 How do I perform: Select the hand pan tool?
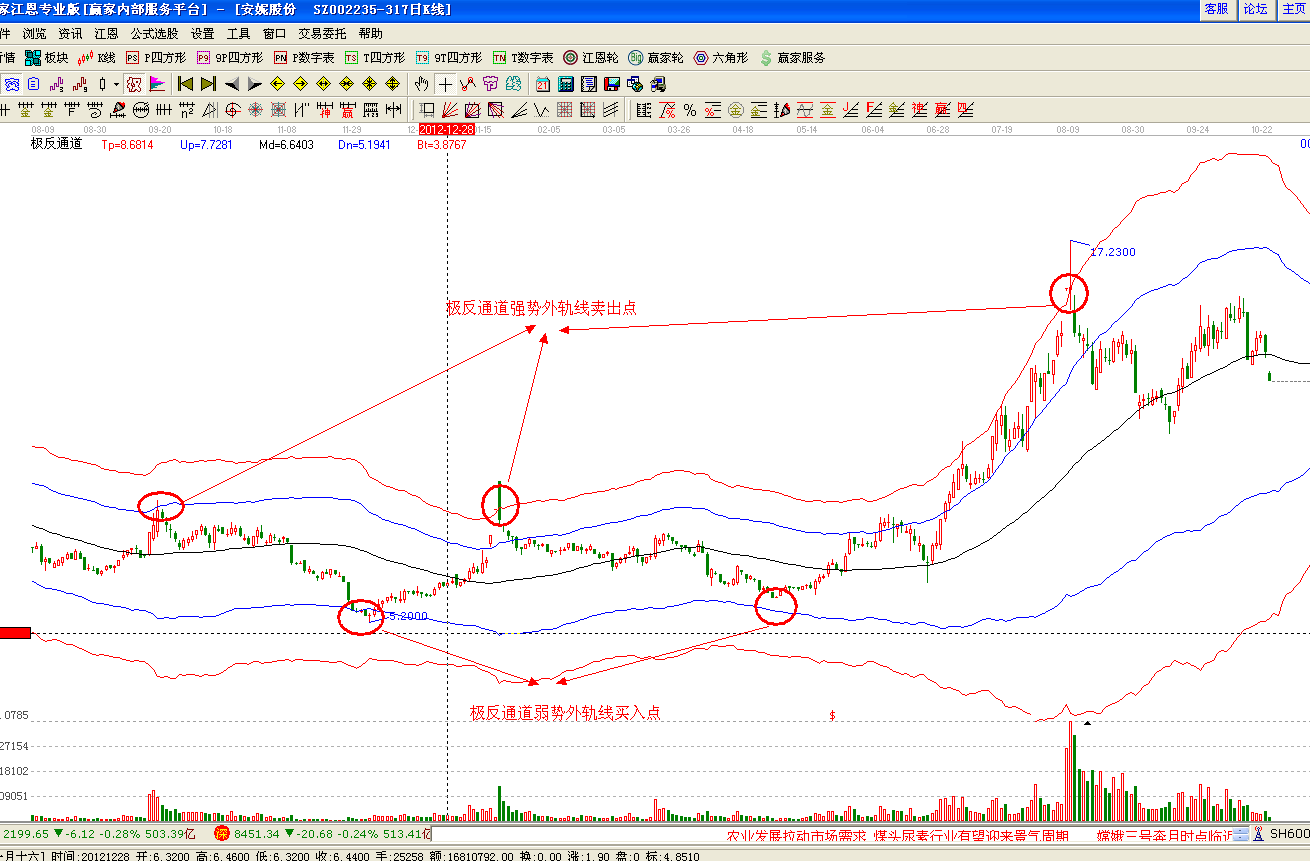pos(421,84)
